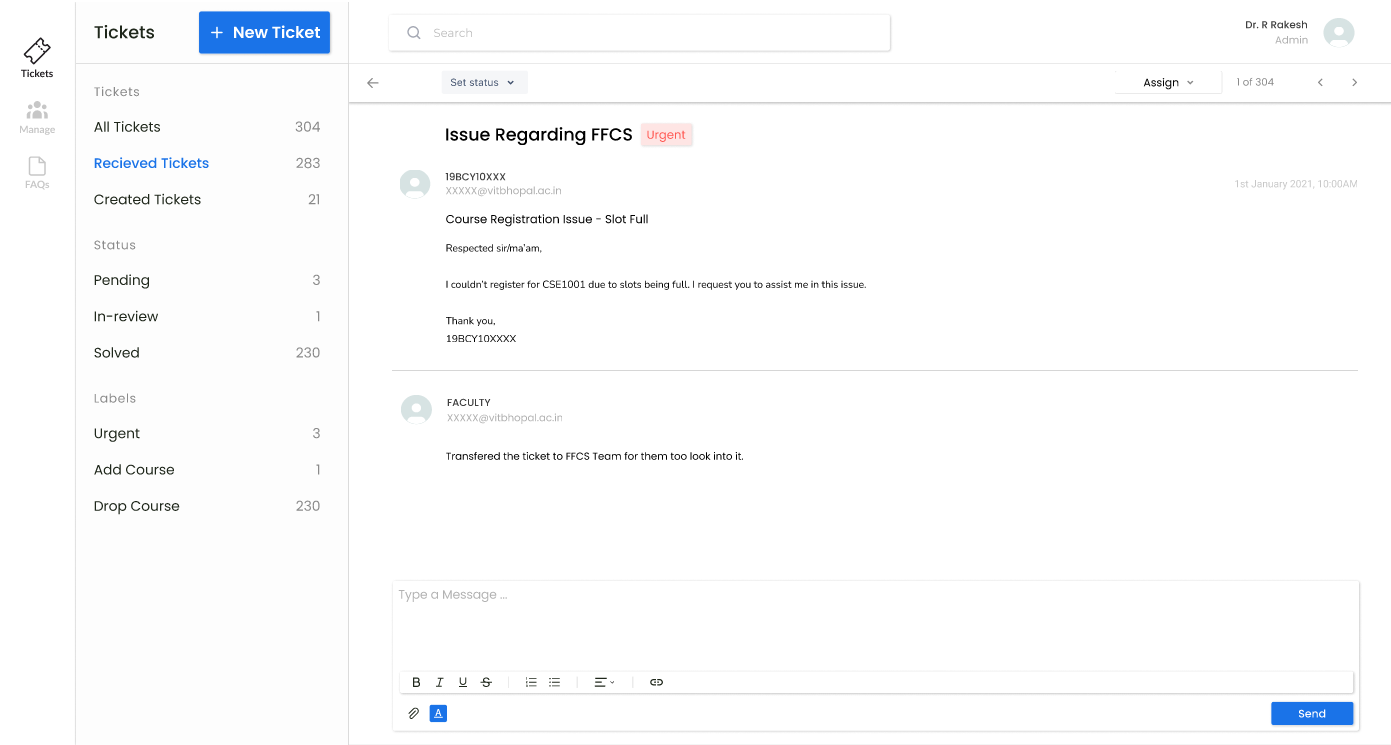The width and height of the screenshot is (1391, 745).
Task: Open the text alignment dropdown
Action: [x=604, y=682]
